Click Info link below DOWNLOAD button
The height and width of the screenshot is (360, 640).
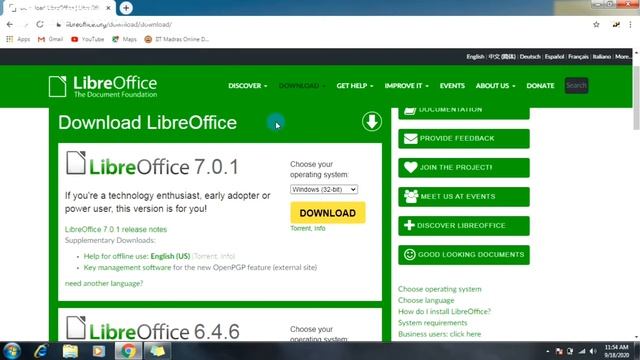coord(320,229)
